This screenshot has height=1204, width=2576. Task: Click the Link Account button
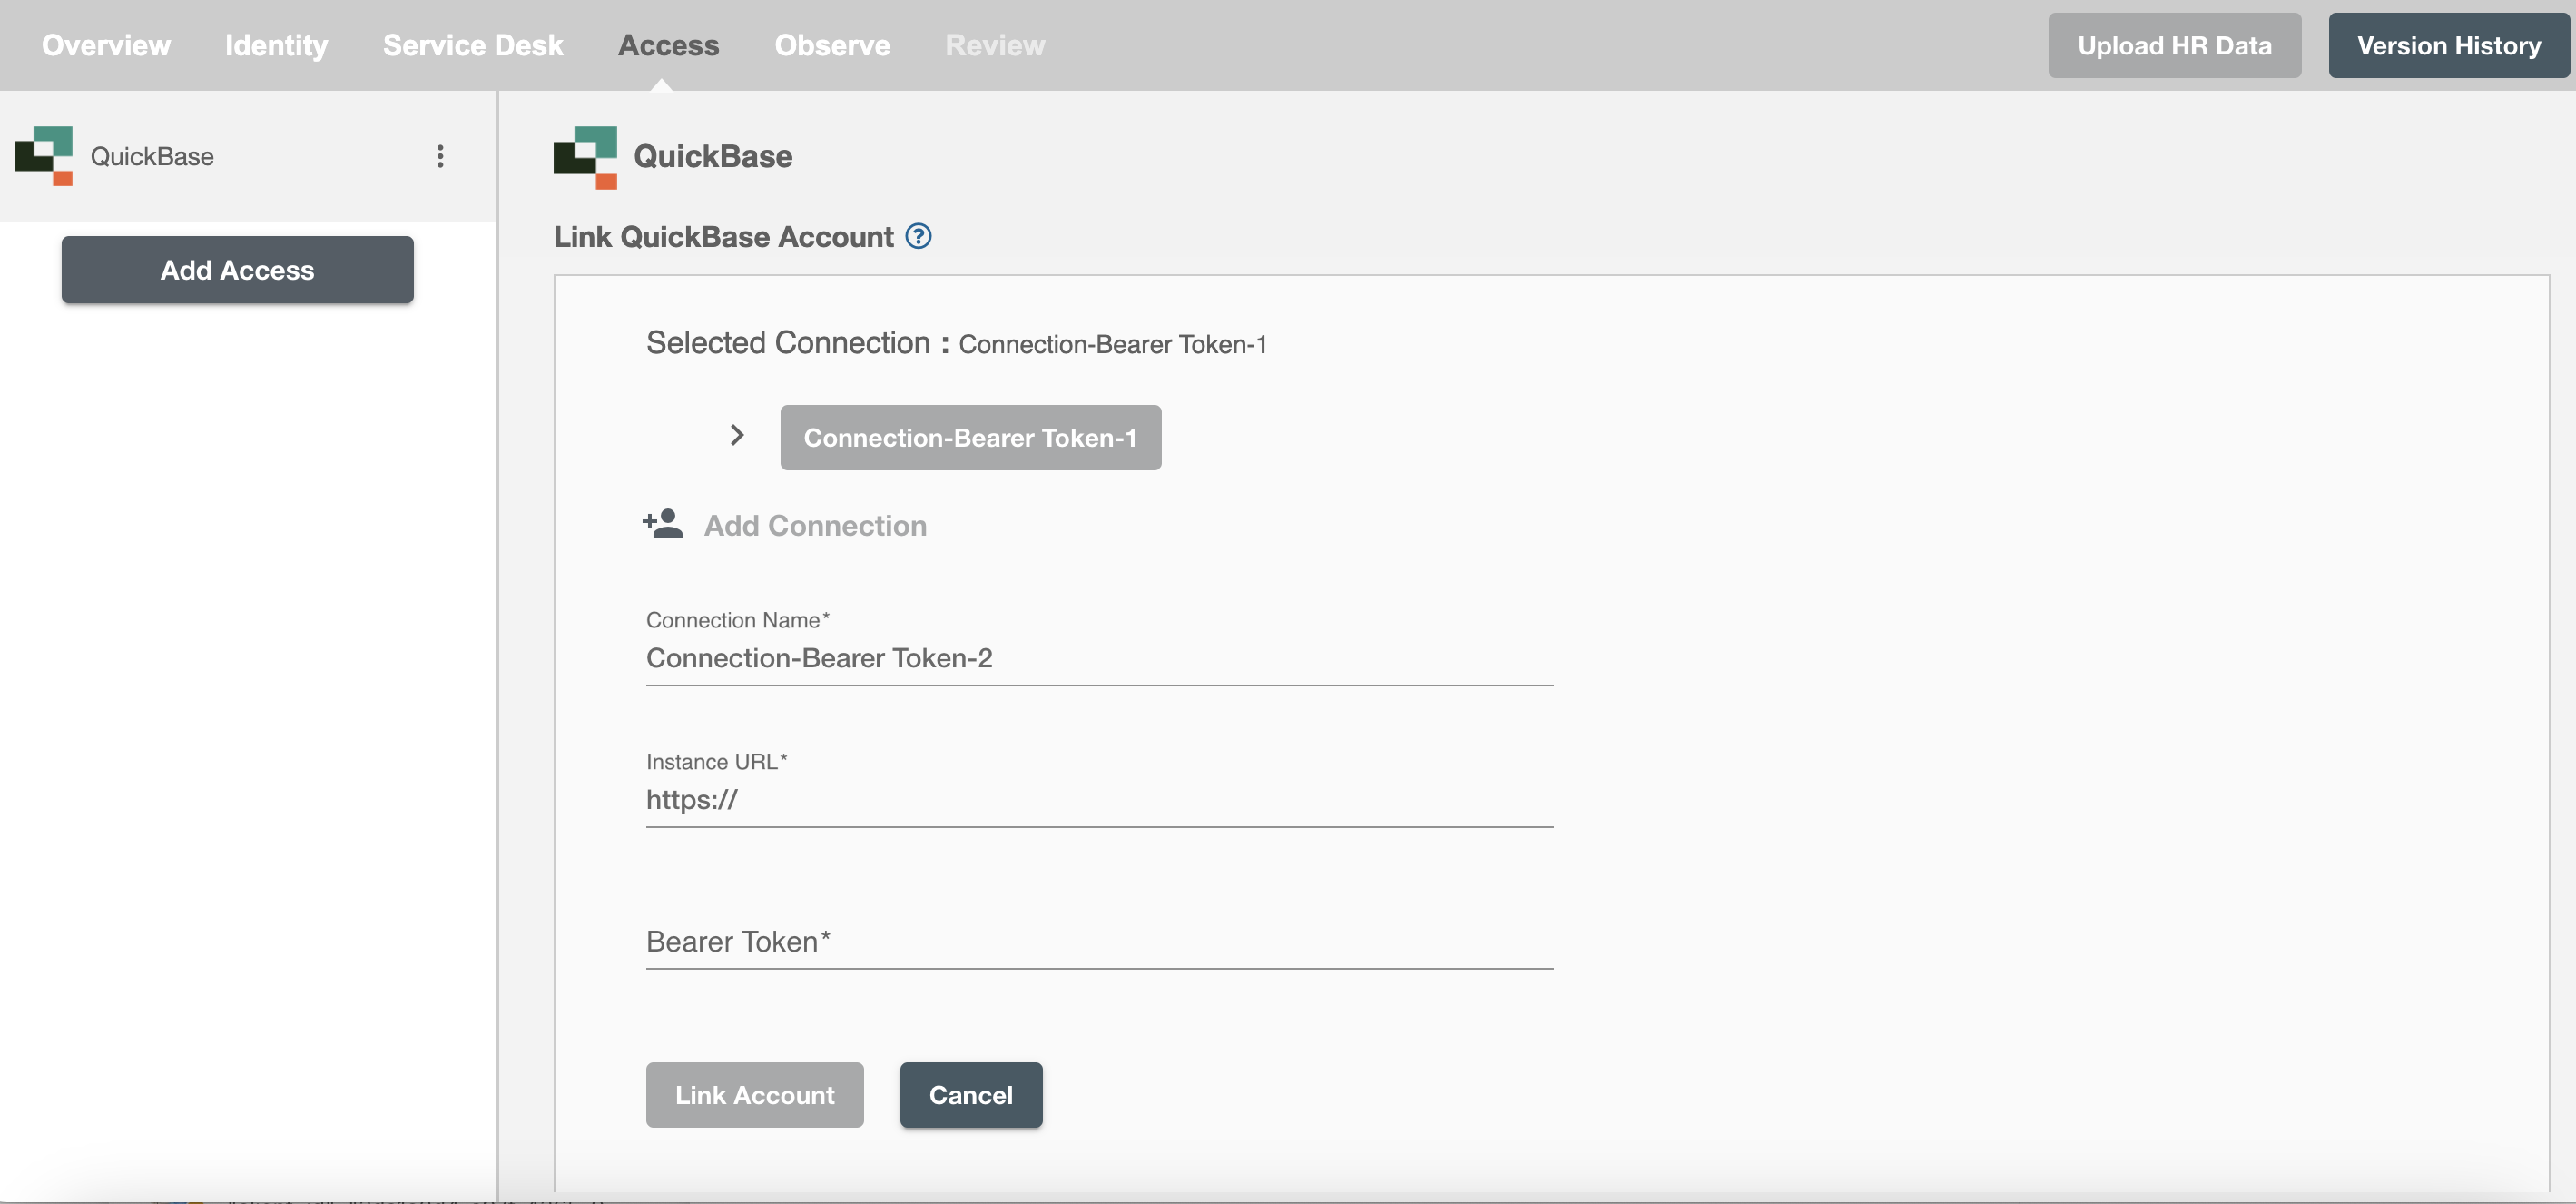(754, 1092)
